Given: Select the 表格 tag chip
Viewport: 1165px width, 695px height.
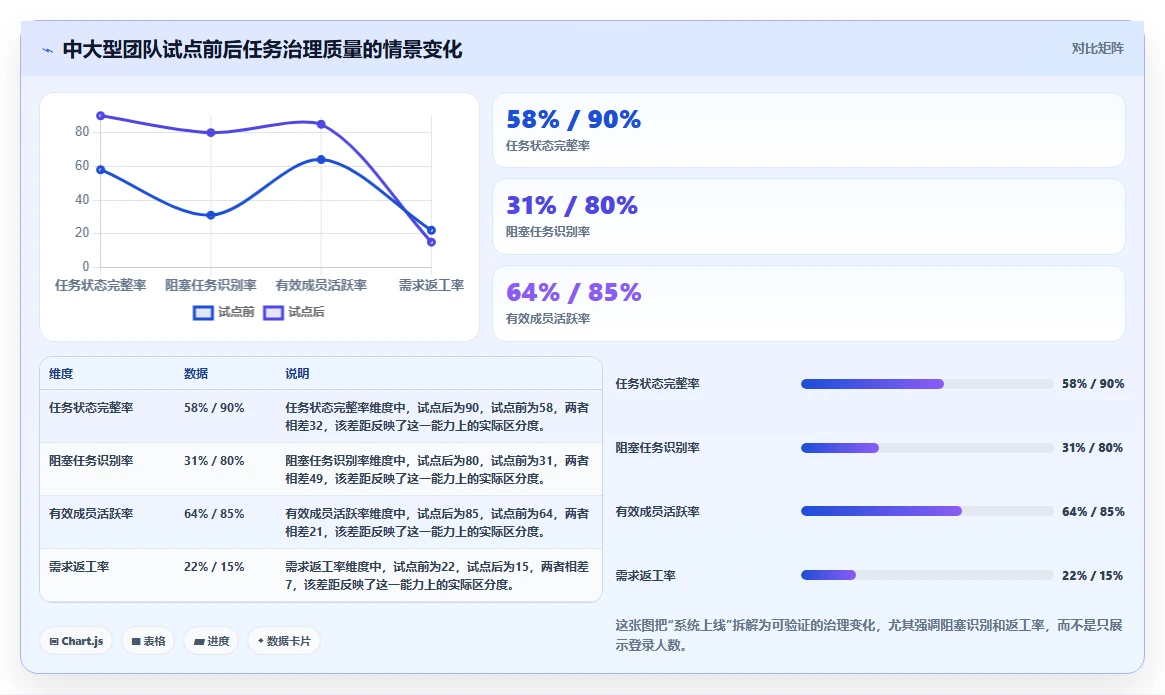Looking at the screenshot, I should pyautogui.click(x=148, y=641).
